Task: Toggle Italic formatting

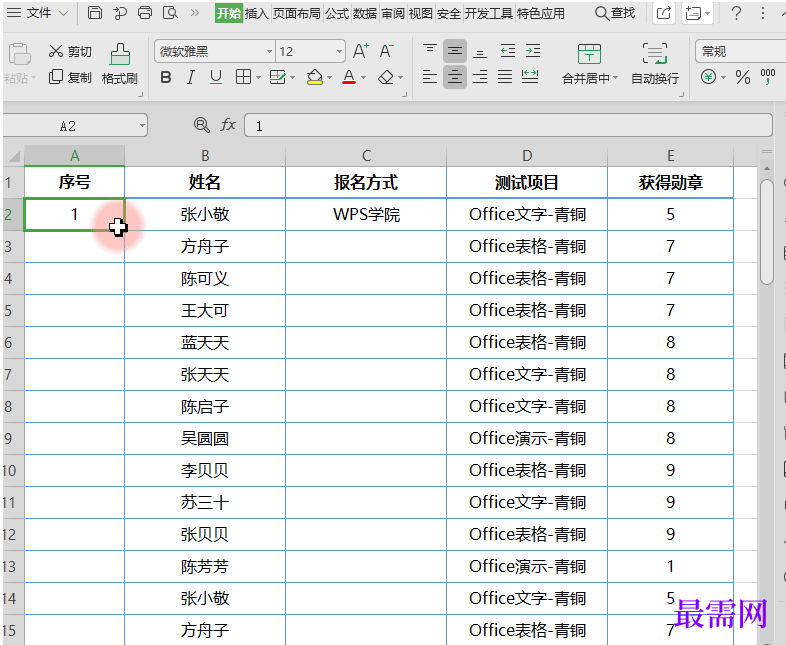Action: 190,78
